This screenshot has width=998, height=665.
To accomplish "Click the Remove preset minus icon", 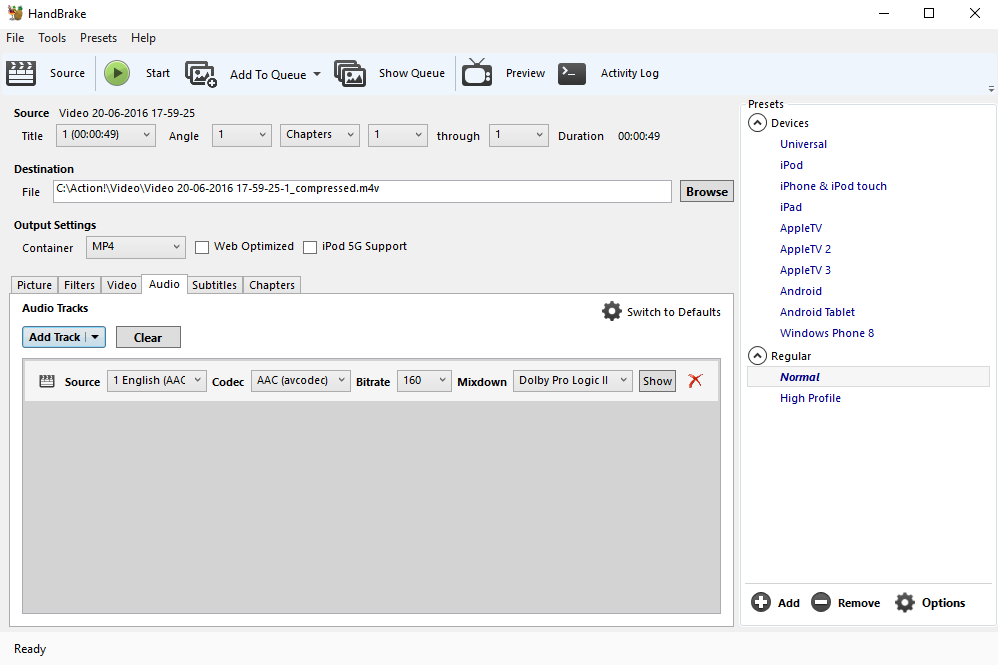I will [x=821, y=602].
